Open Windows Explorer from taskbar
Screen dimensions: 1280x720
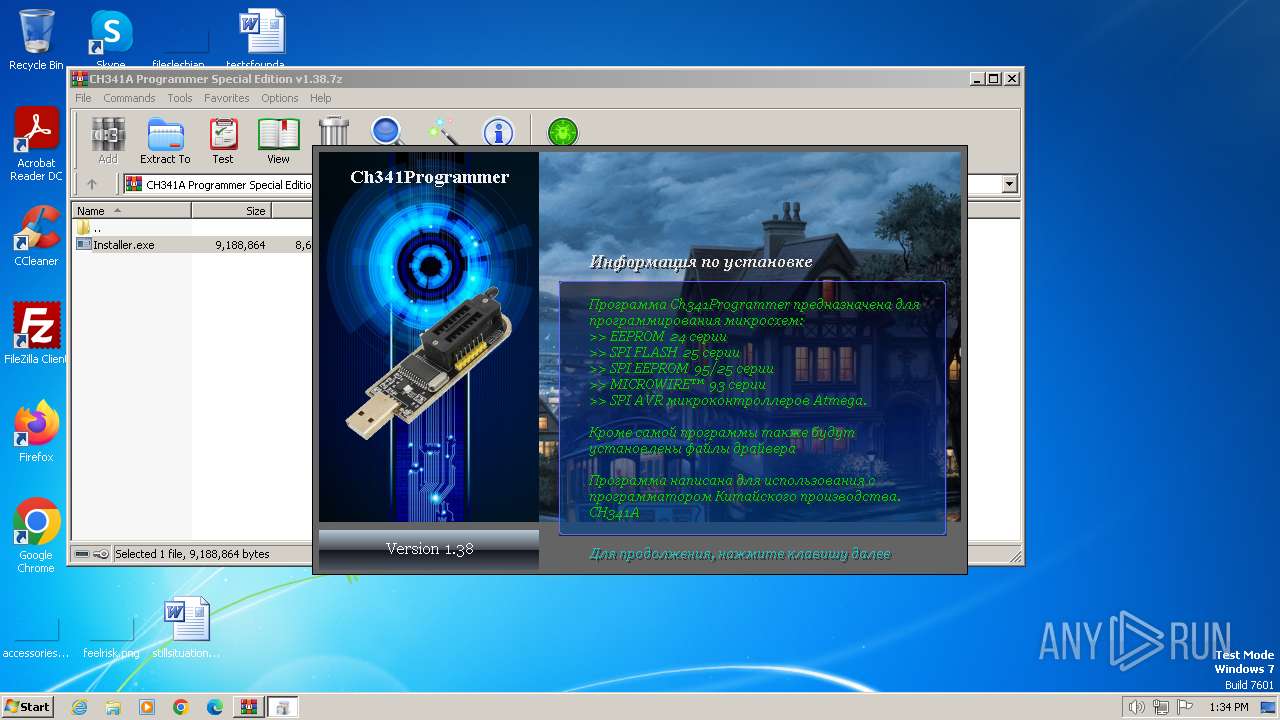(113, 707)
